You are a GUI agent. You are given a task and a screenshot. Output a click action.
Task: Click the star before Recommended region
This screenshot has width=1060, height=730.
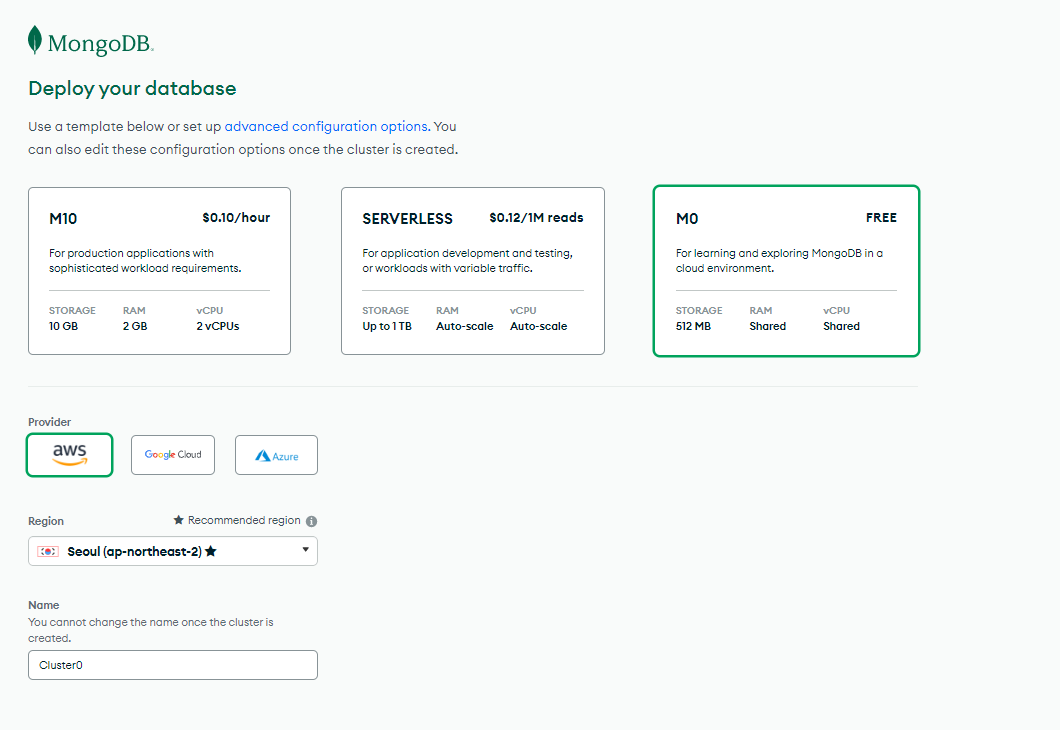click(x=178, y=520)
